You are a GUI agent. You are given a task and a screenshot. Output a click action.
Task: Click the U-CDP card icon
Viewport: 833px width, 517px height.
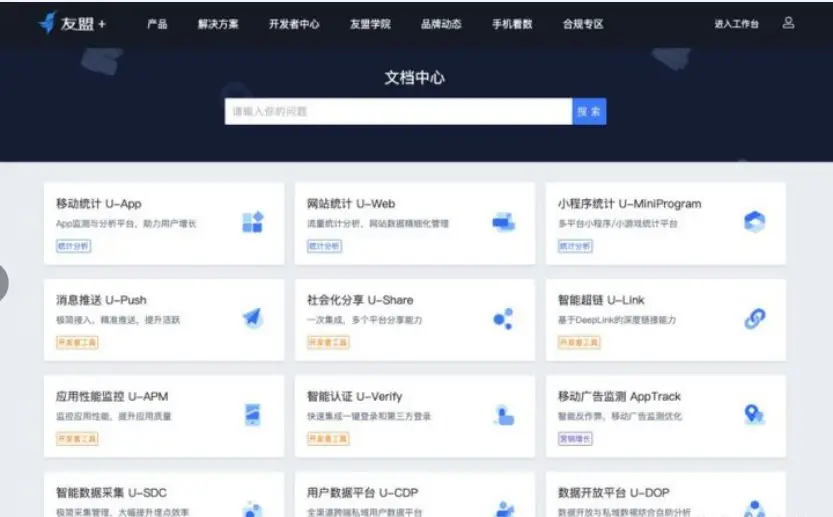click(x=505, y=509)
